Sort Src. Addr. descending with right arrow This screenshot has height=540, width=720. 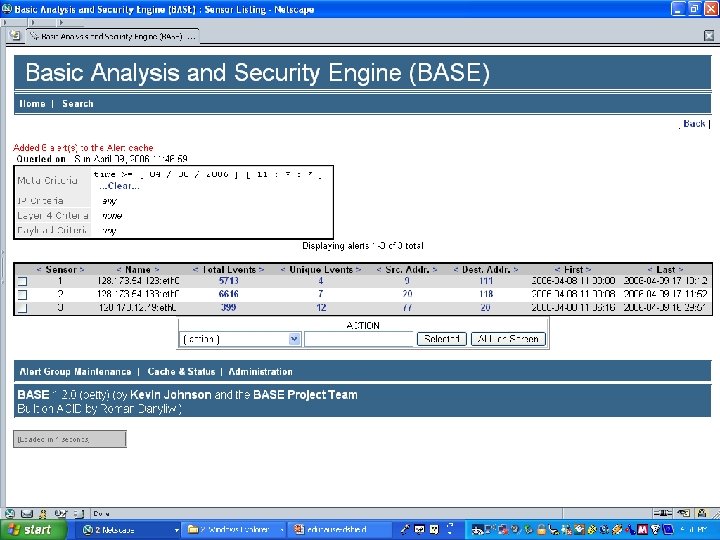click(x=434, y=270)
